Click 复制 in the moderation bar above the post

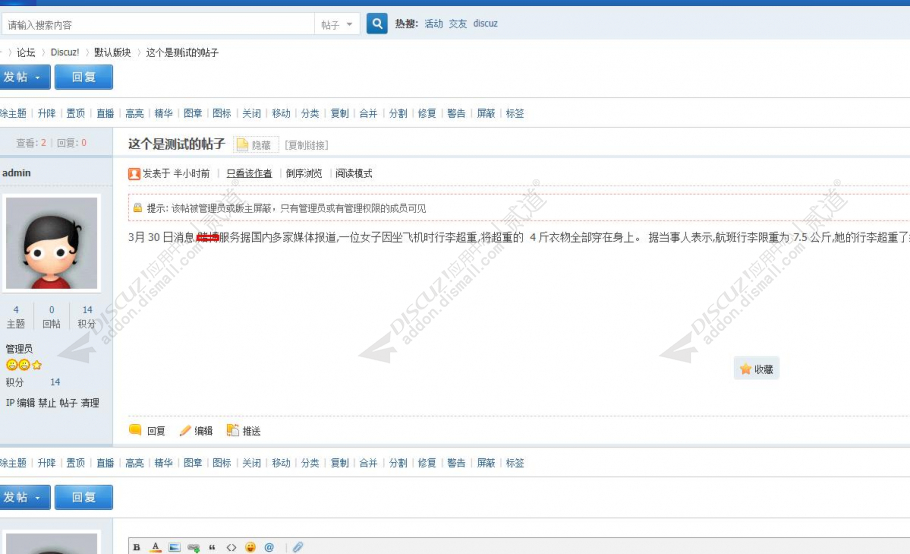point(340,113)
